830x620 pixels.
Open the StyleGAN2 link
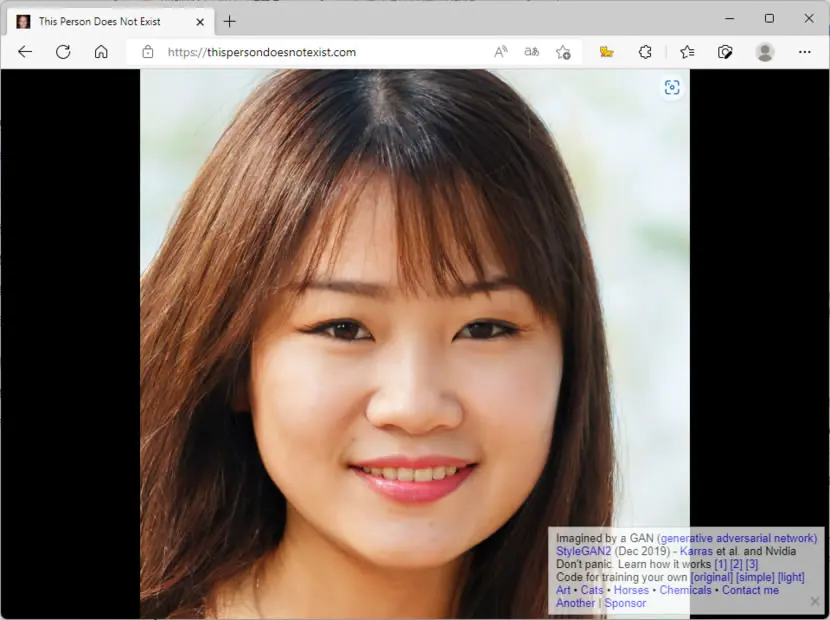pos(583,551)
